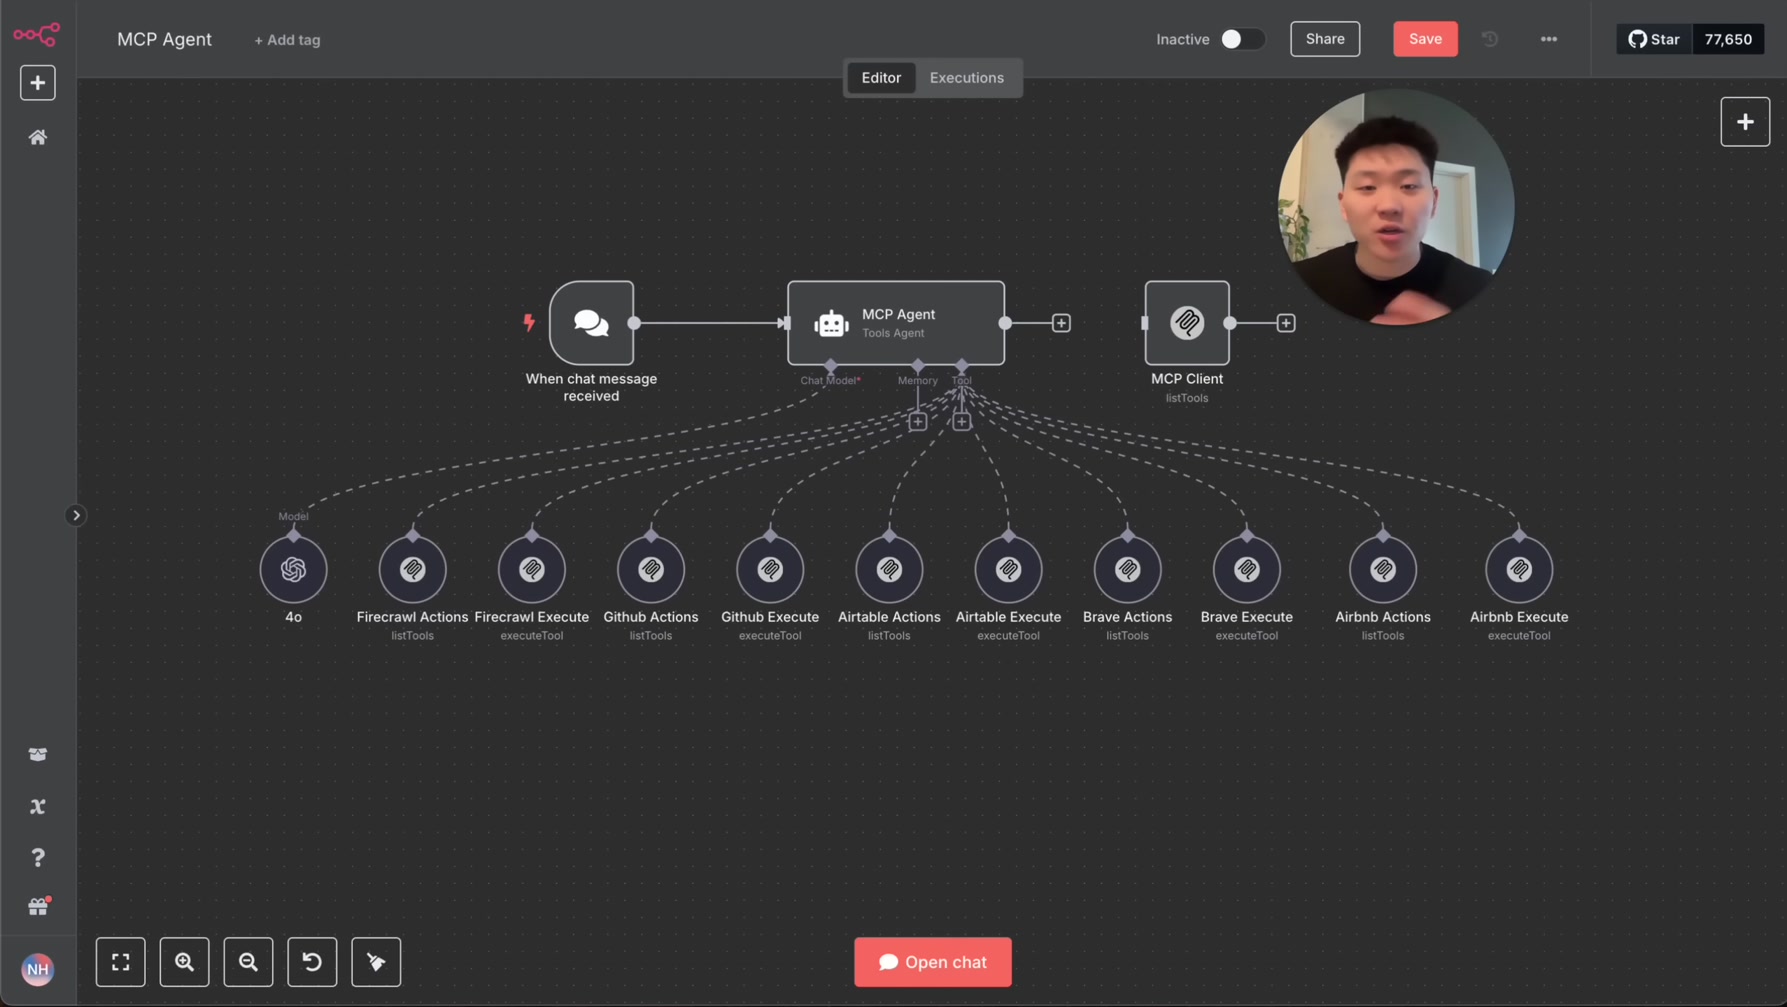Click the red trigger lightning bolt icon

[x=529, y=322]
